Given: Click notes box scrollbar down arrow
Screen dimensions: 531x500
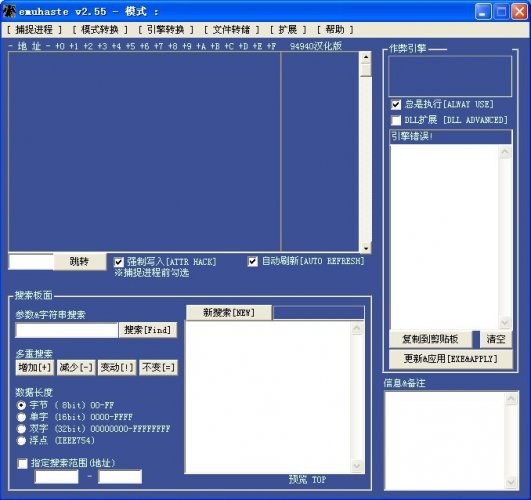Looking at the screenshot, I should pyautogui.click(x=510, y=482).
